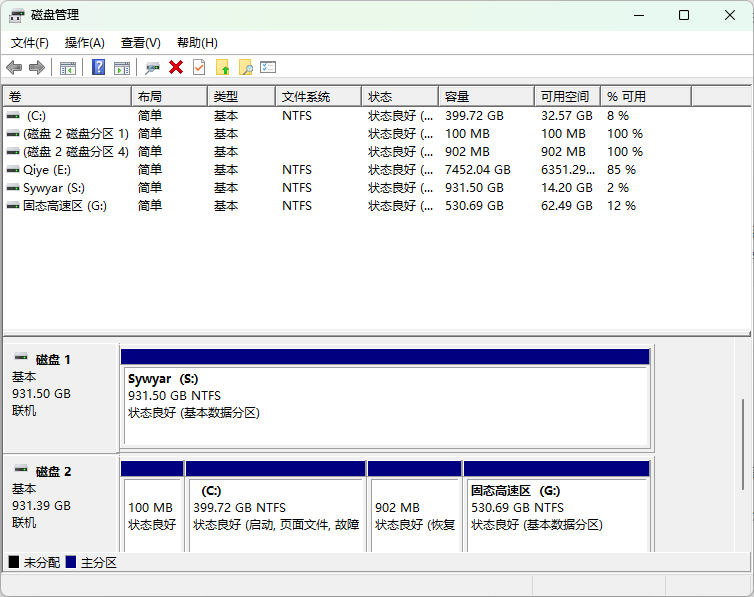Click the disk with magnifier toolbar icon

tap(152, 68)
